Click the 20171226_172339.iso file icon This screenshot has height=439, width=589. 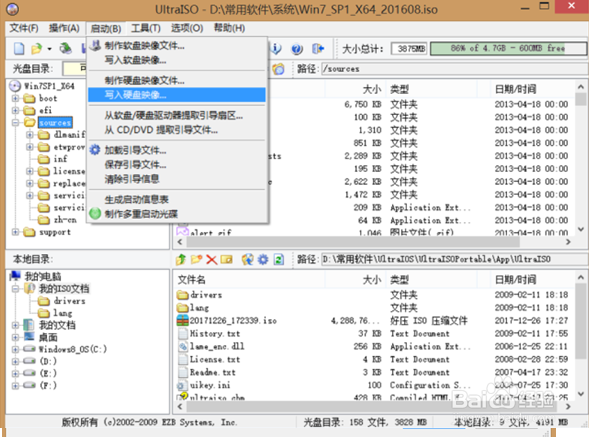(x=183, y=320)
